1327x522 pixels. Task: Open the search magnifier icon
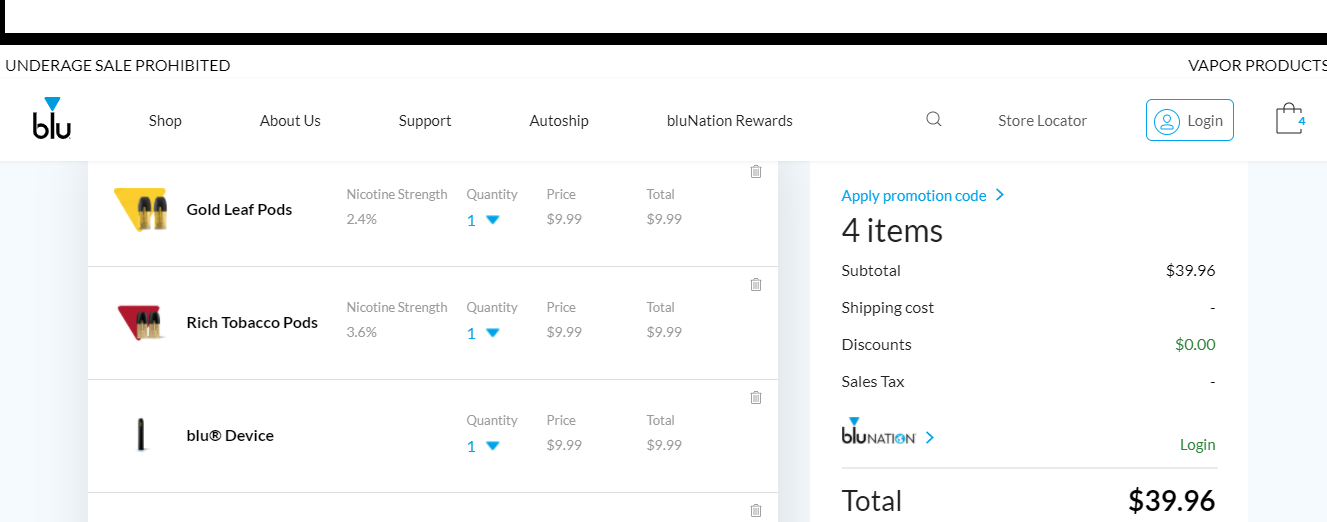click(934, 119)
